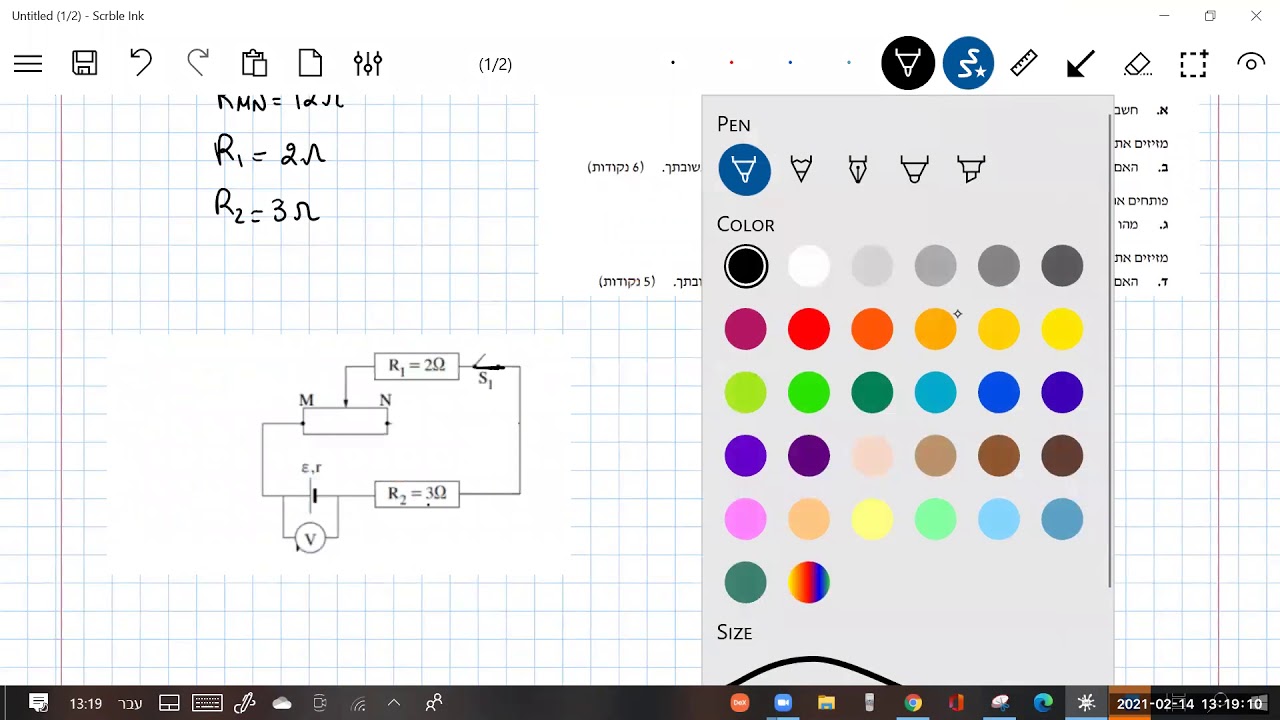The width and height of the screenshot is (1280, 720).
Task: Select the arrow line tool
Action: click(x=1080, y=64)
